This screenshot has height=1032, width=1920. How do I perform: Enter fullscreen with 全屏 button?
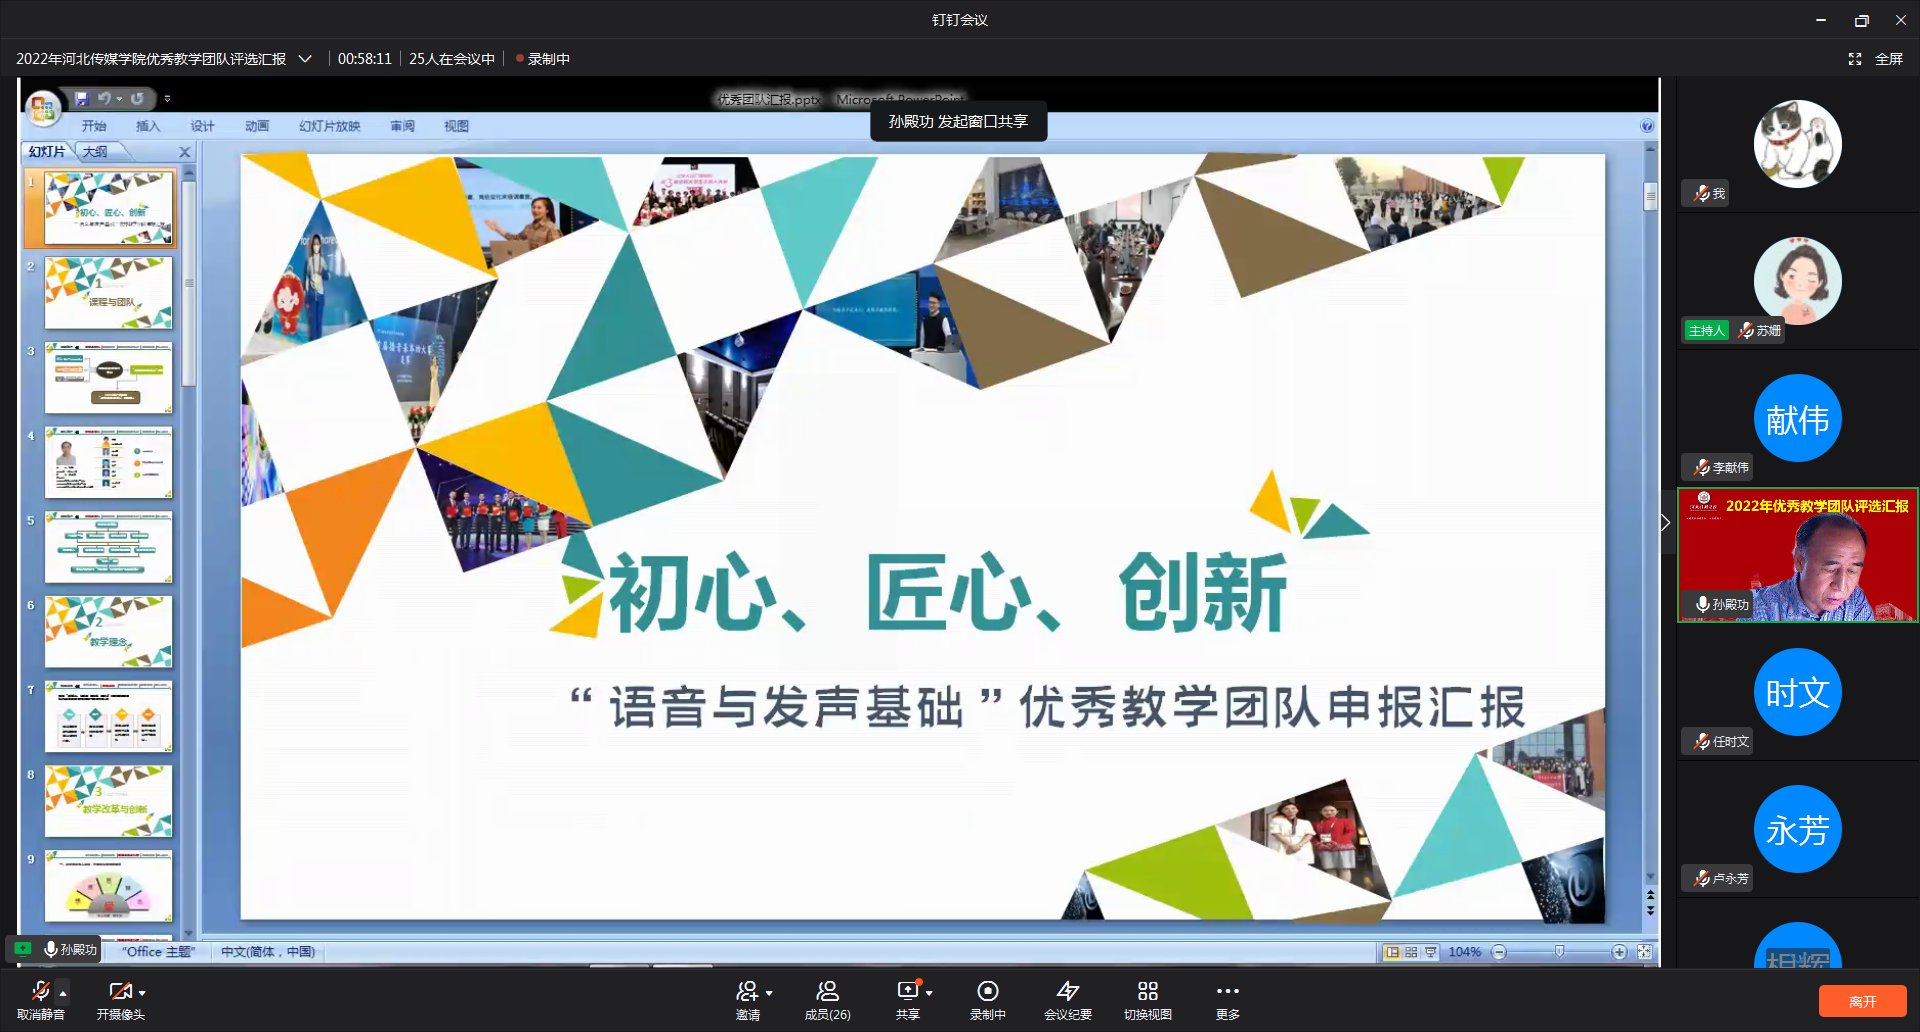click(1876, 59)
